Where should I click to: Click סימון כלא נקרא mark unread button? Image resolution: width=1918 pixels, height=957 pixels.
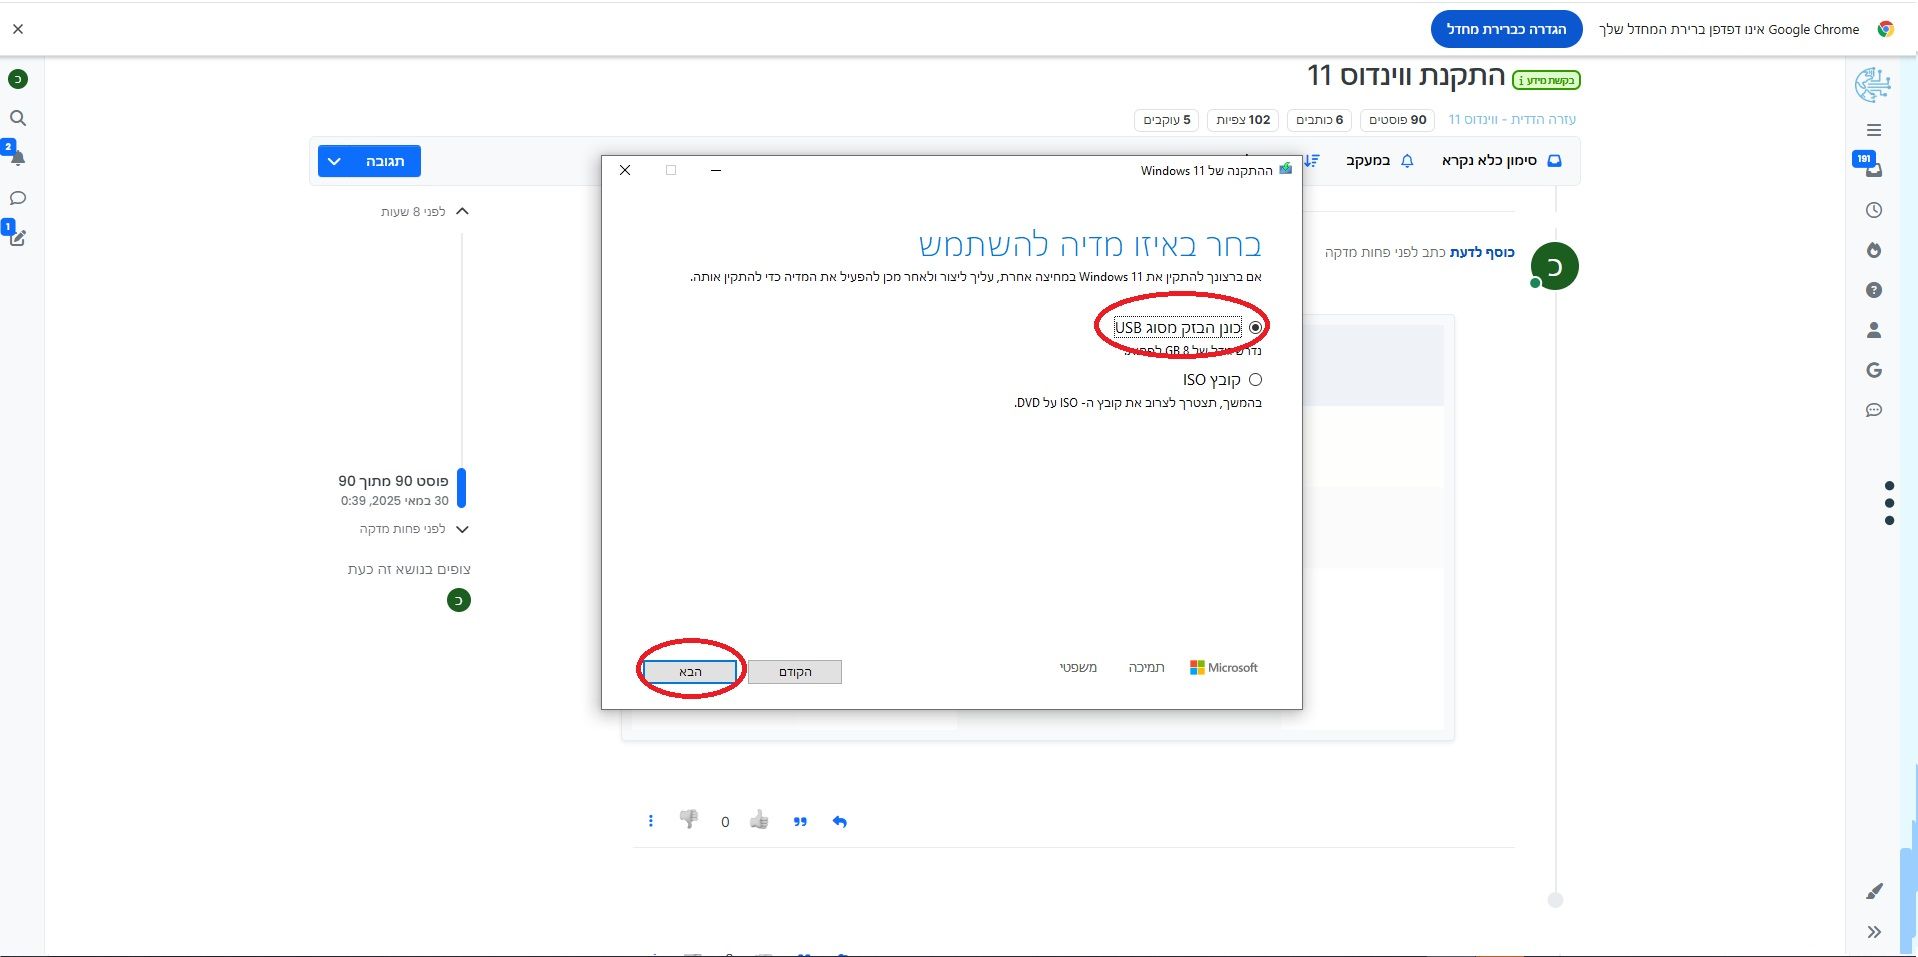click(1501, 160)
